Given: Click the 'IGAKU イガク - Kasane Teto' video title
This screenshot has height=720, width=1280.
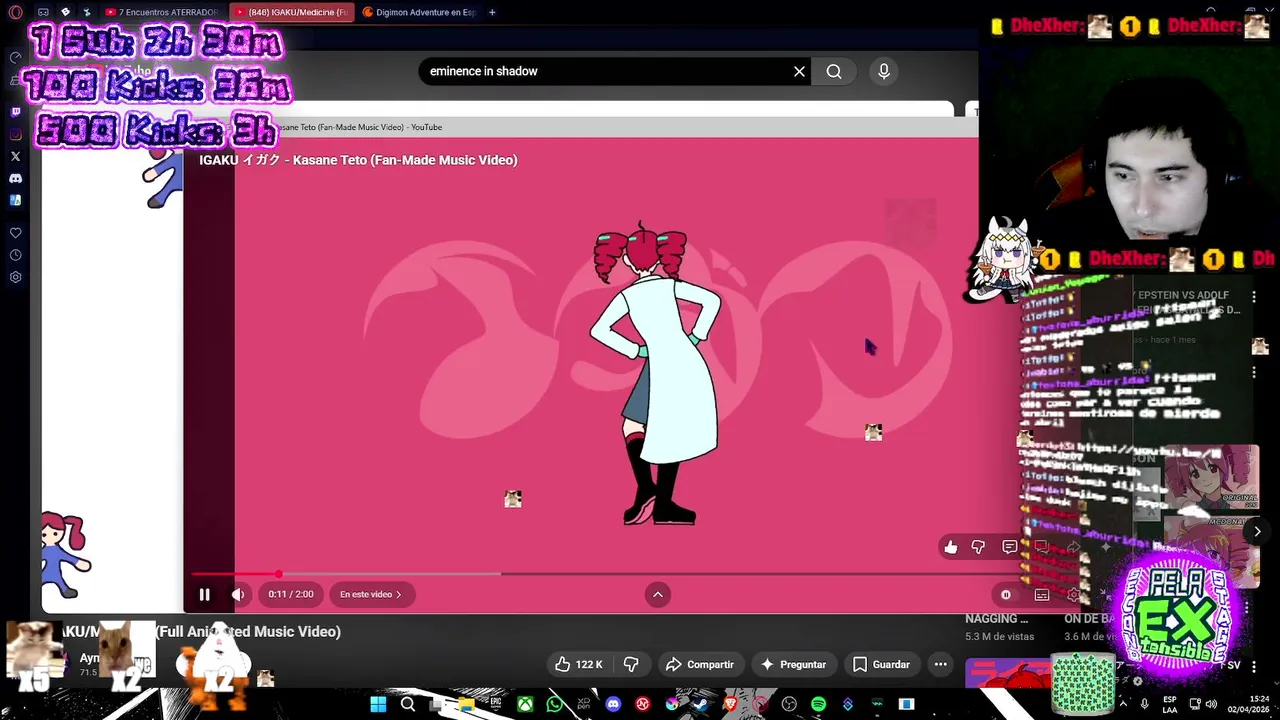Looking at the screenshot, I should [358, 160].
